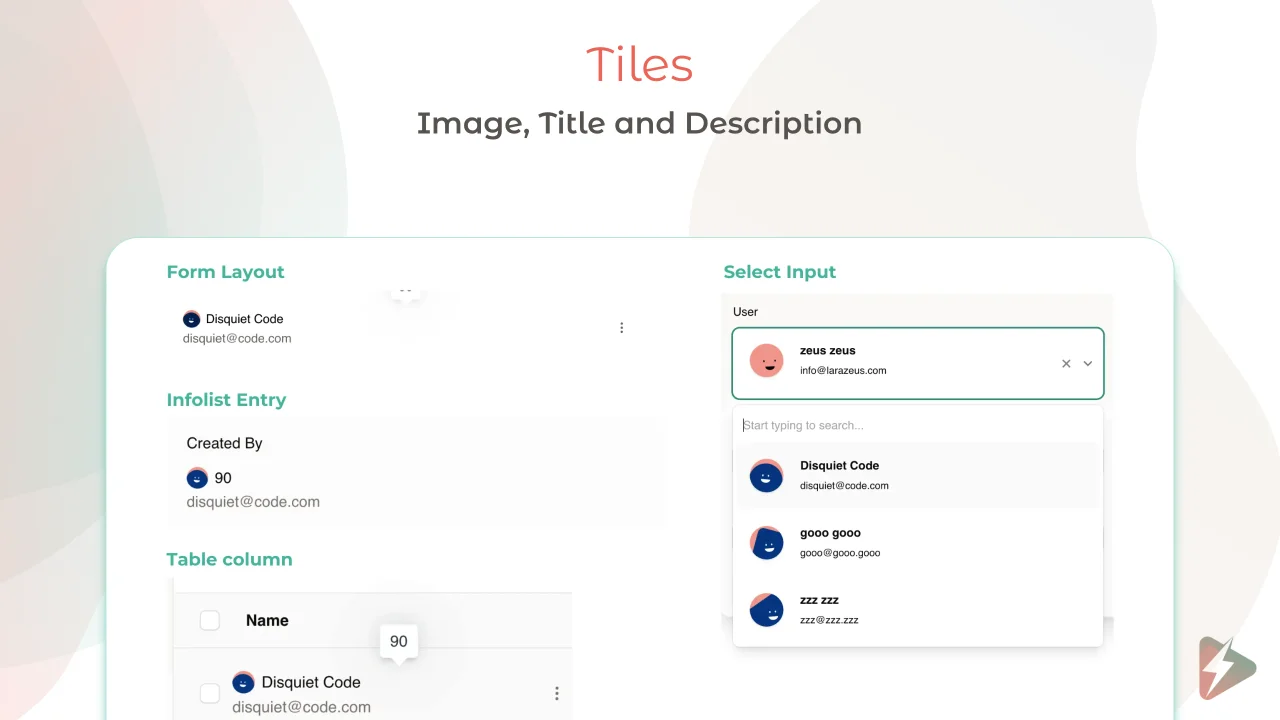Viewport: 1280px width, 720px height.
Task: Click the Disquiet Code avatar under Form Layout
Action: [191, 319]
